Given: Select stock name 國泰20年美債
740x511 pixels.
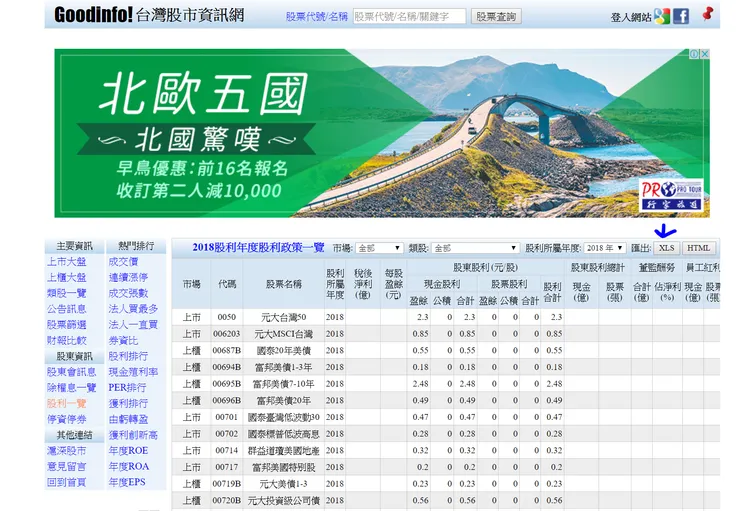Looking at the screenshot, I should 284,351.
